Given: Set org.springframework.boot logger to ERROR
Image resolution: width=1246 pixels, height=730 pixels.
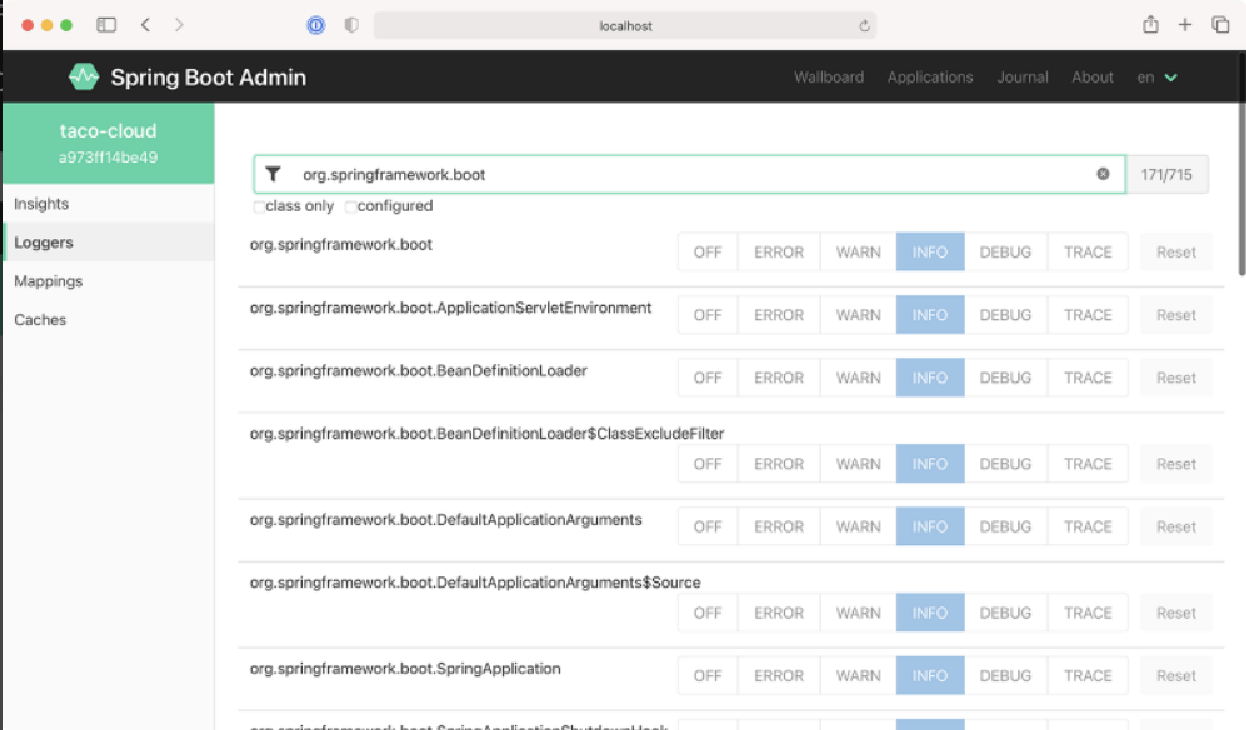Looking at the screenshot, I should [779, 252].
